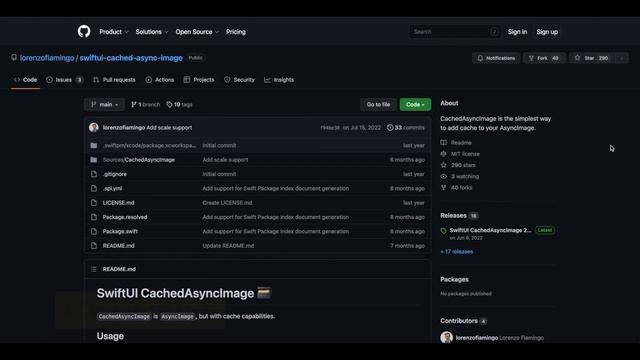Expand the Star lists dropdown arrow

(x=622, y=58)
